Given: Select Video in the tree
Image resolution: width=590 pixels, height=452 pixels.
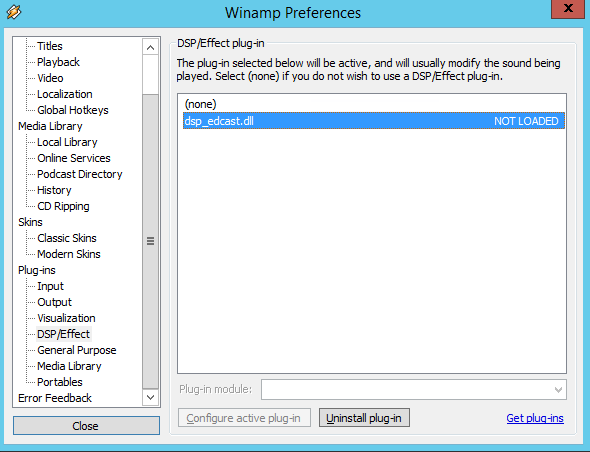Looking at the screenshot, I should click(50, 78).
